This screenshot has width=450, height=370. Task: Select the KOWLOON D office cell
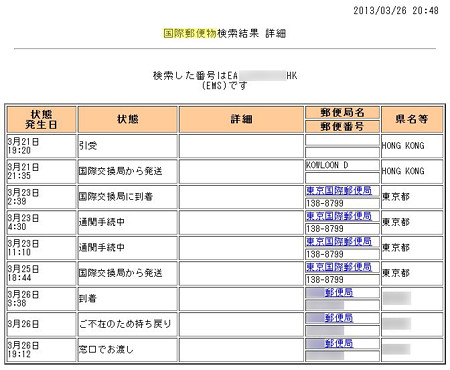[342, 165]
